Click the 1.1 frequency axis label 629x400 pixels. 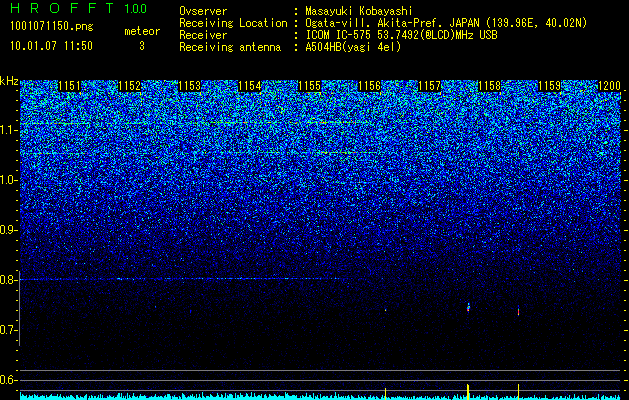pos(8,130)
